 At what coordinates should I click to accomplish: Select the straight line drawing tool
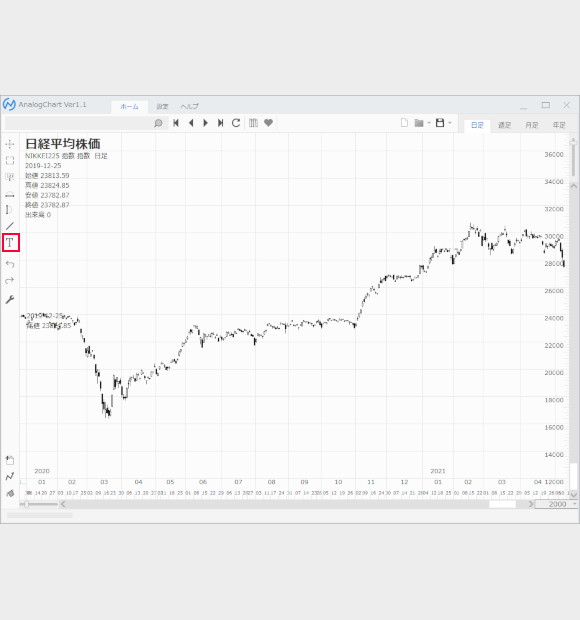10,226
